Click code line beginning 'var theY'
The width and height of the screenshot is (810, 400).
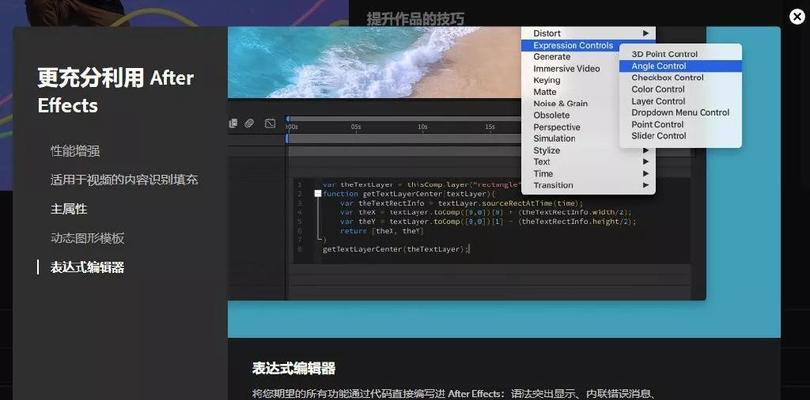488,222
